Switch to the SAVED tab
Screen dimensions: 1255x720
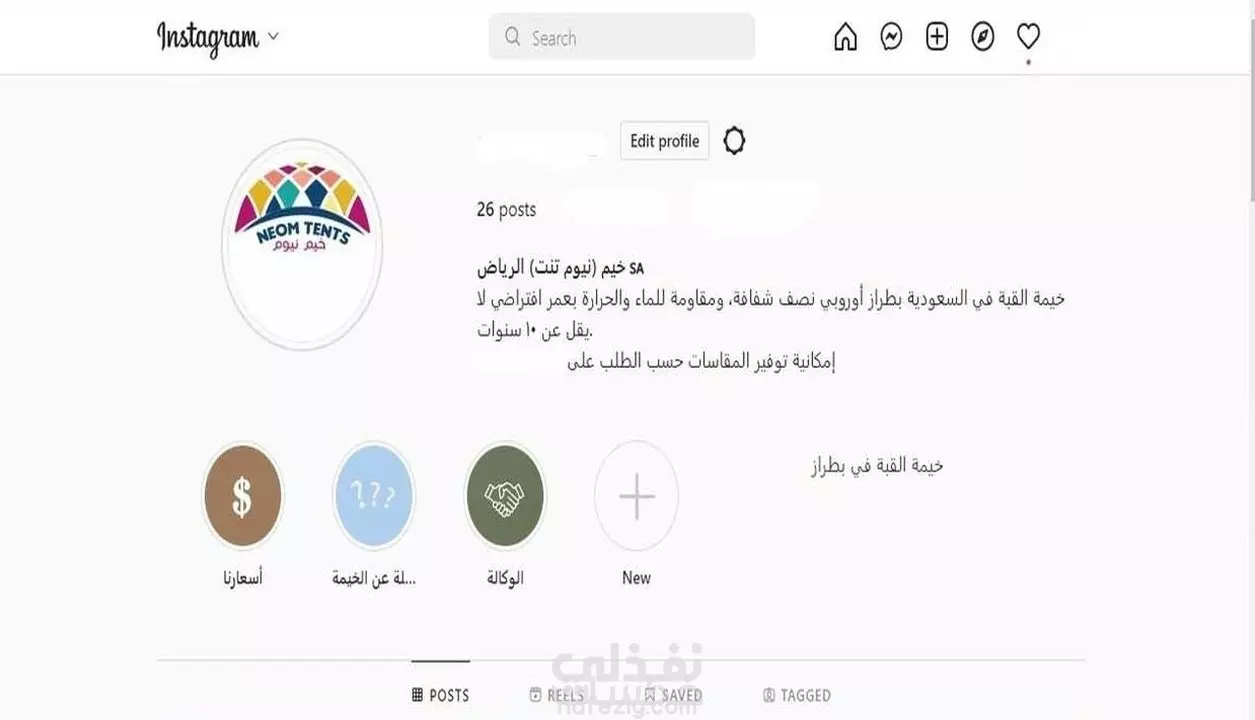(673, 694)
